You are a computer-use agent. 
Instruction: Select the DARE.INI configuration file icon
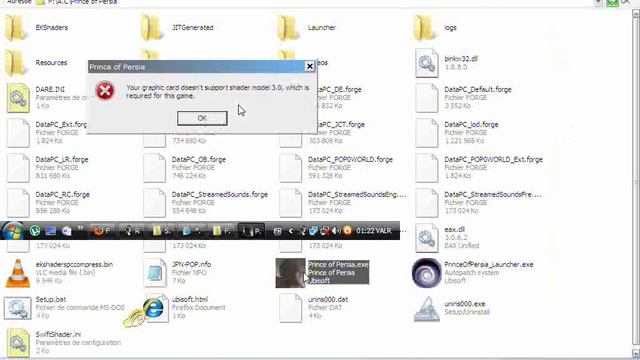tap(18, 98)
